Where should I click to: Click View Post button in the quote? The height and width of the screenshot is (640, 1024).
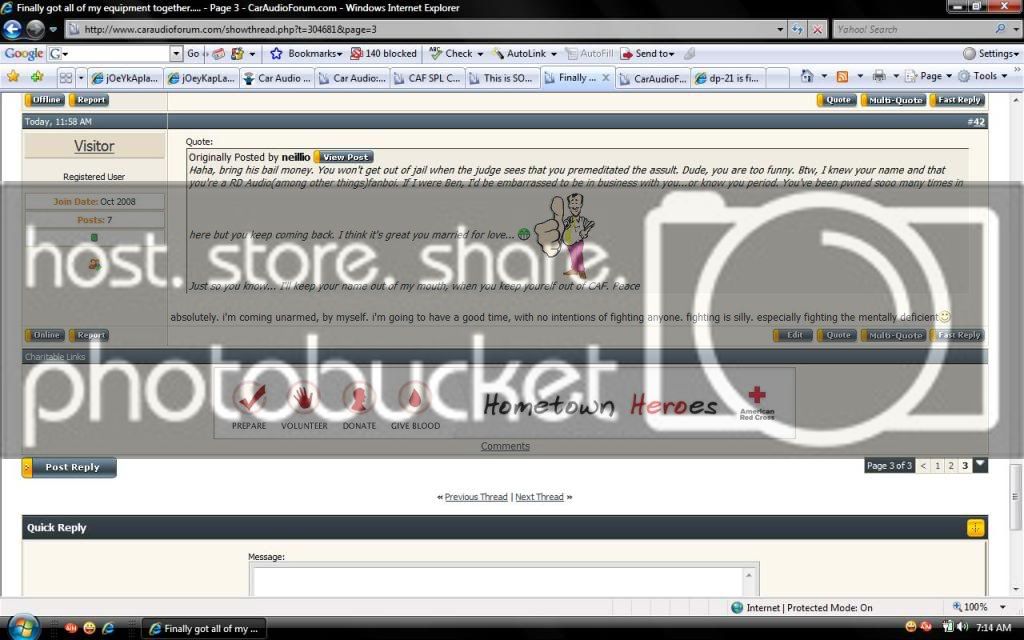[x=344, y=157]
